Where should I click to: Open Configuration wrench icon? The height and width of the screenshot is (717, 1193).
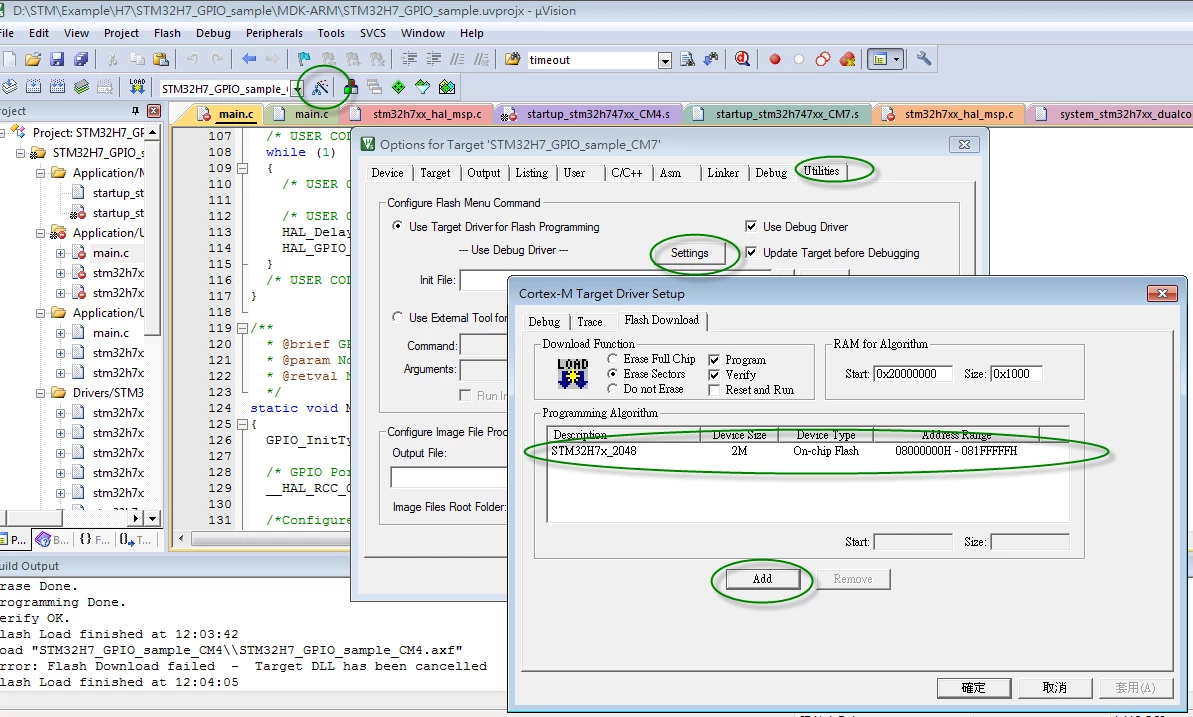tap(924, 59)
